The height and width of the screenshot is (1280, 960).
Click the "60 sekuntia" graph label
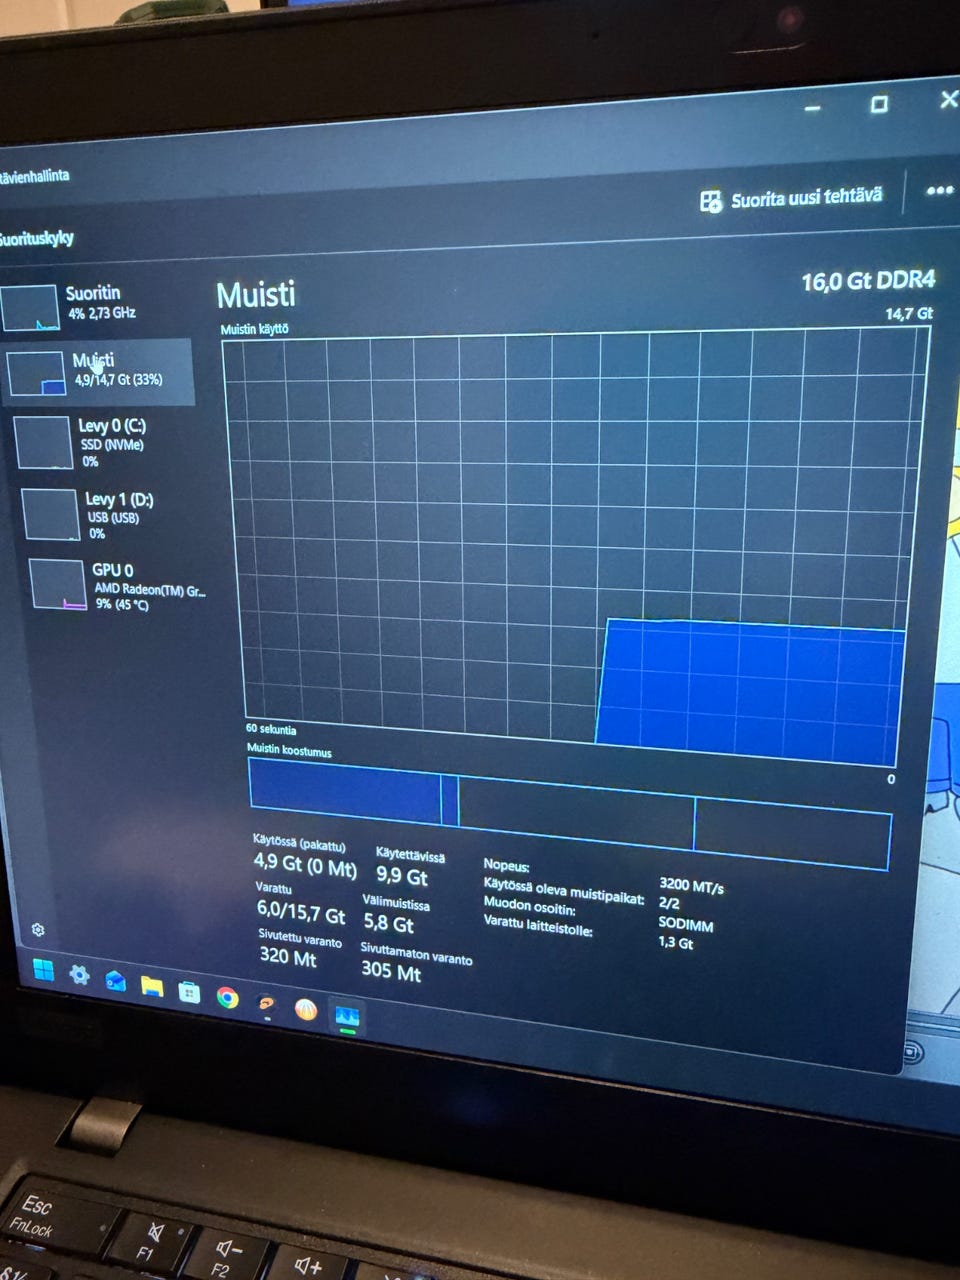pos(271,729)
